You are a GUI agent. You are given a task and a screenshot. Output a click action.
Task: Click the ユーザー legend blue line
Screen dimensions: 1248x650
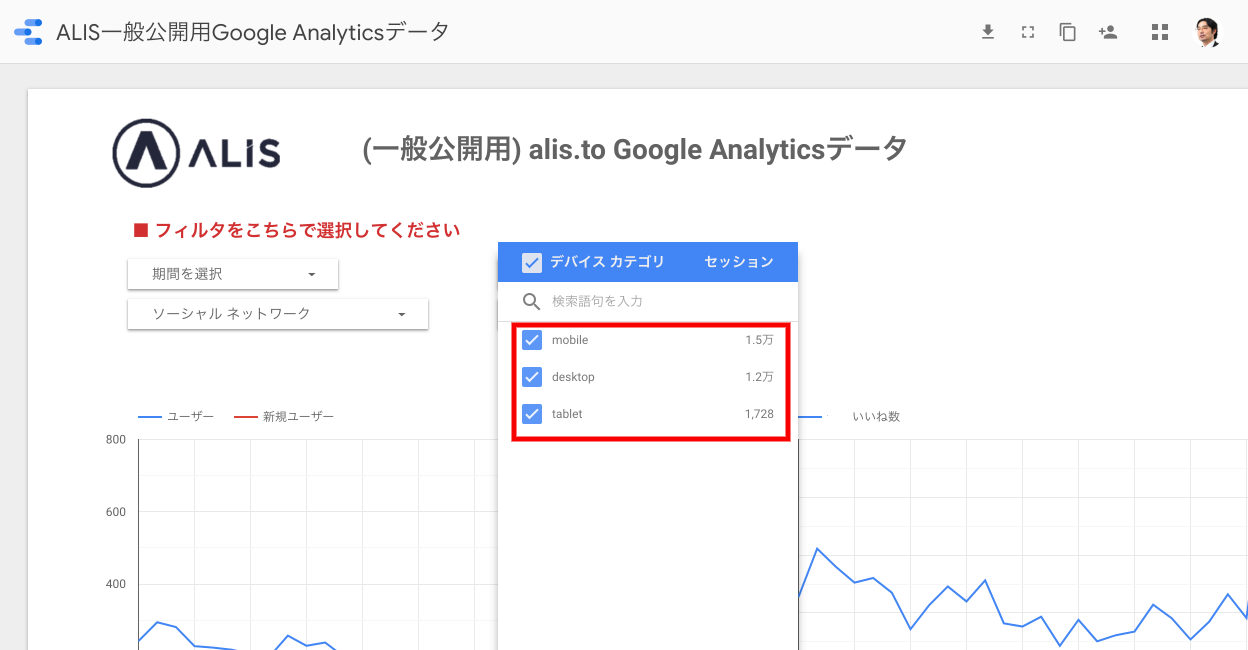tap(149, 416)
